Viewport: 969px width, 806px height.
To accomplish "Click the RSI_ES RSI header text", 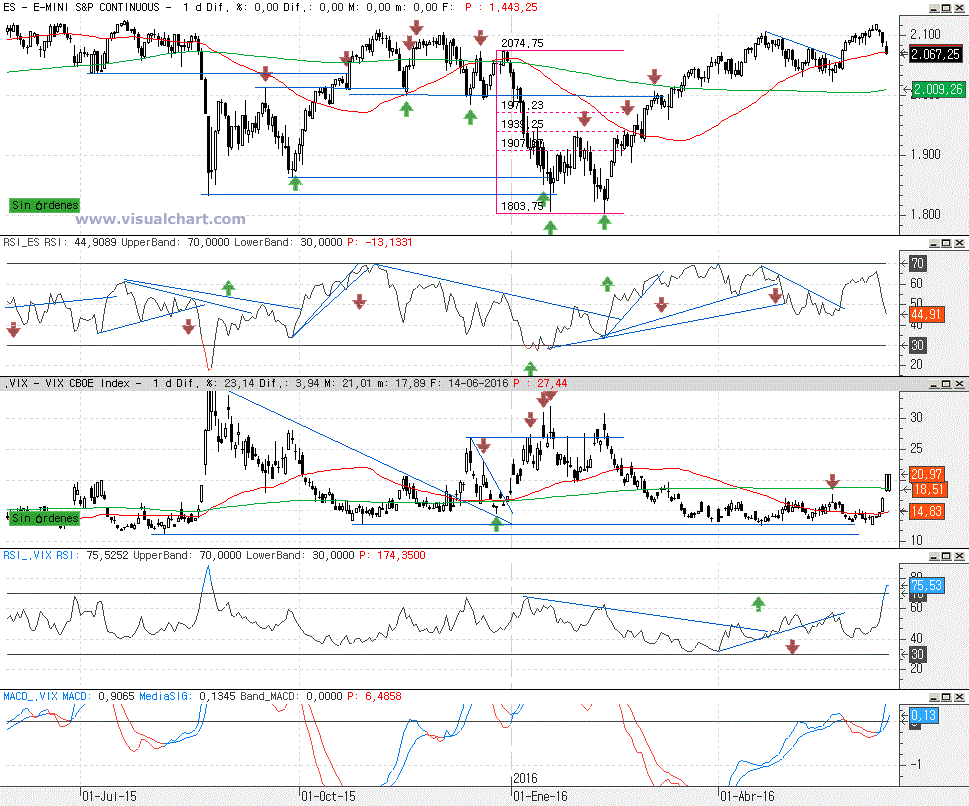I will (35, 242).
